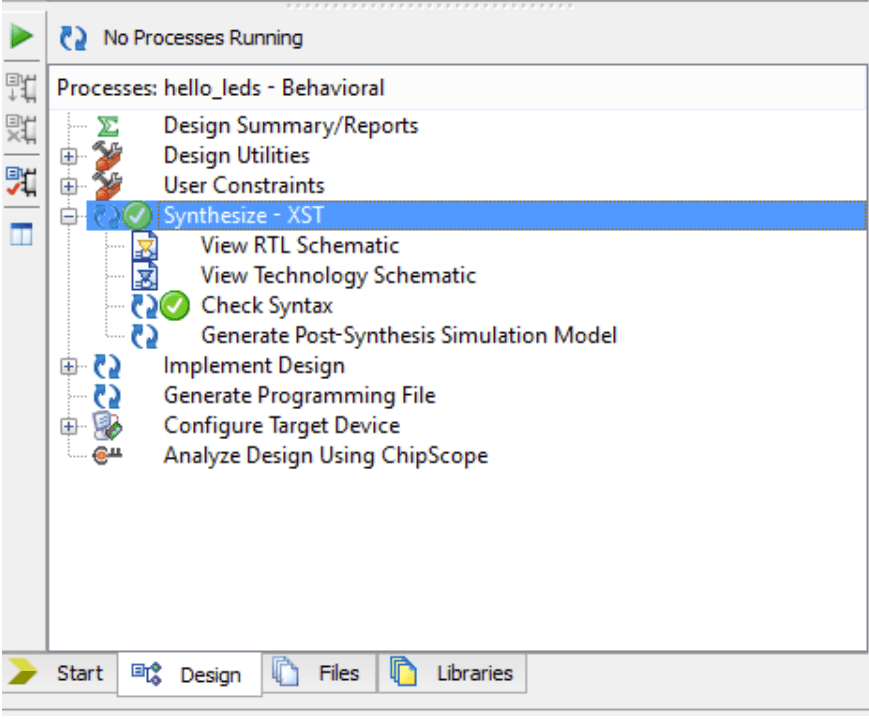Image resolution: width=869 pixels, height=719 pixels.
Task: Open the Libraries tab
Action: [x=452, y=673]
